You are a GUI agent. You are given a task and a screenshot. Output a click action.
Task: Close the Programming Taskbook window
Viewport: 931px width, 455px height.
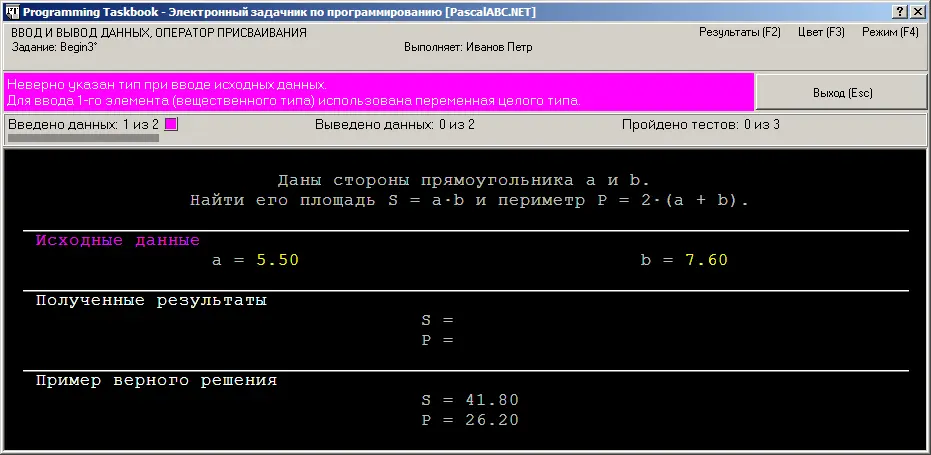point(916,12)
